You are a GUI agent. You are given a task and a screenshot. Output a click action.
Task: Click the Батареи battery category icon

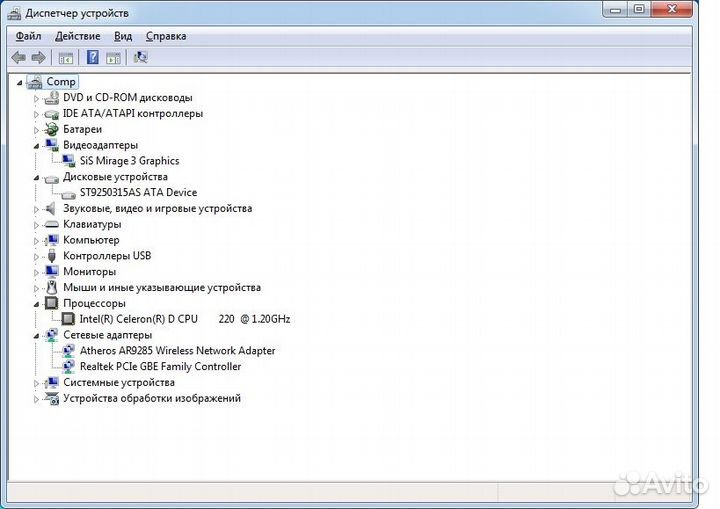[x=51, y=130]
